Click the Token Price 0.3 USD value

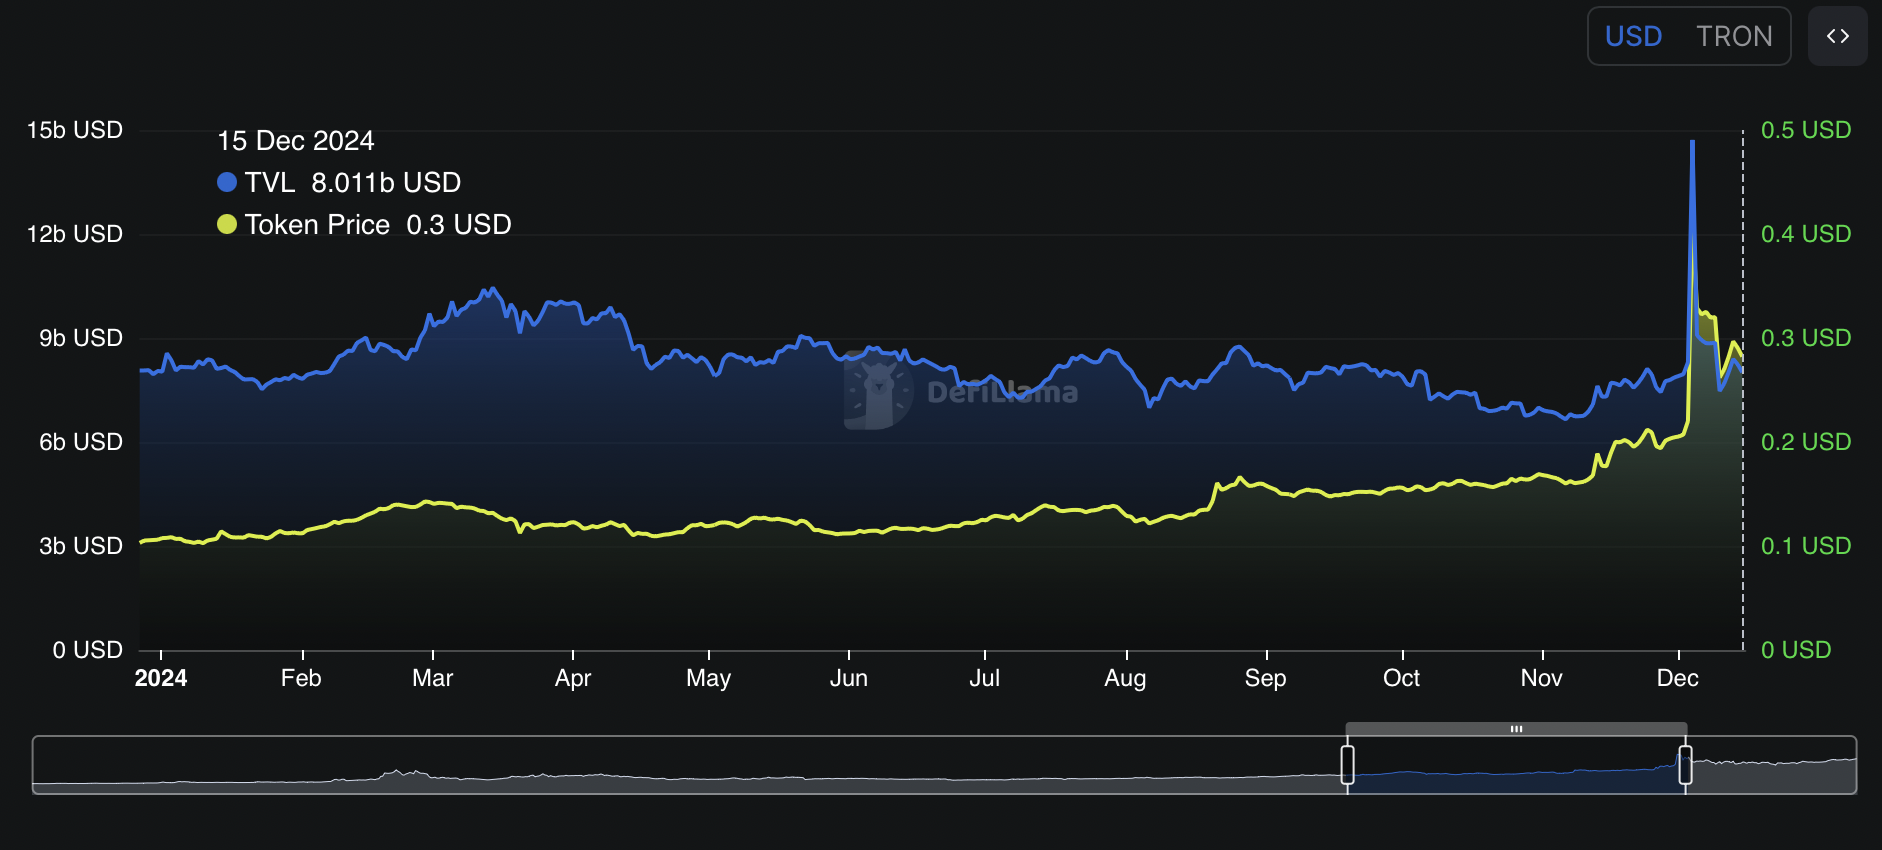click(x=459, y=225)
